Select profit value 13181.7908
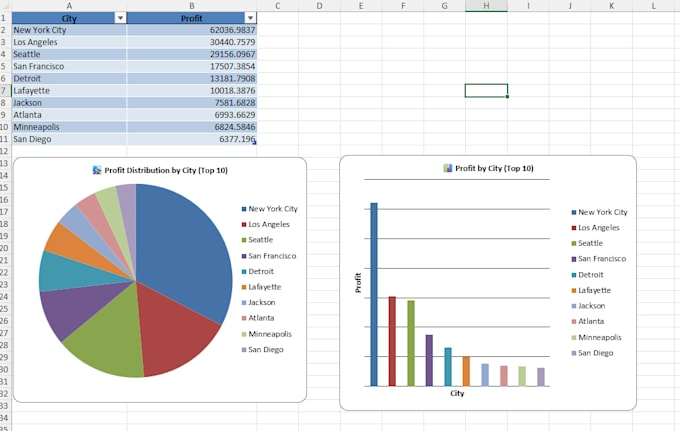Screen dimensions: 680x431 192,78
